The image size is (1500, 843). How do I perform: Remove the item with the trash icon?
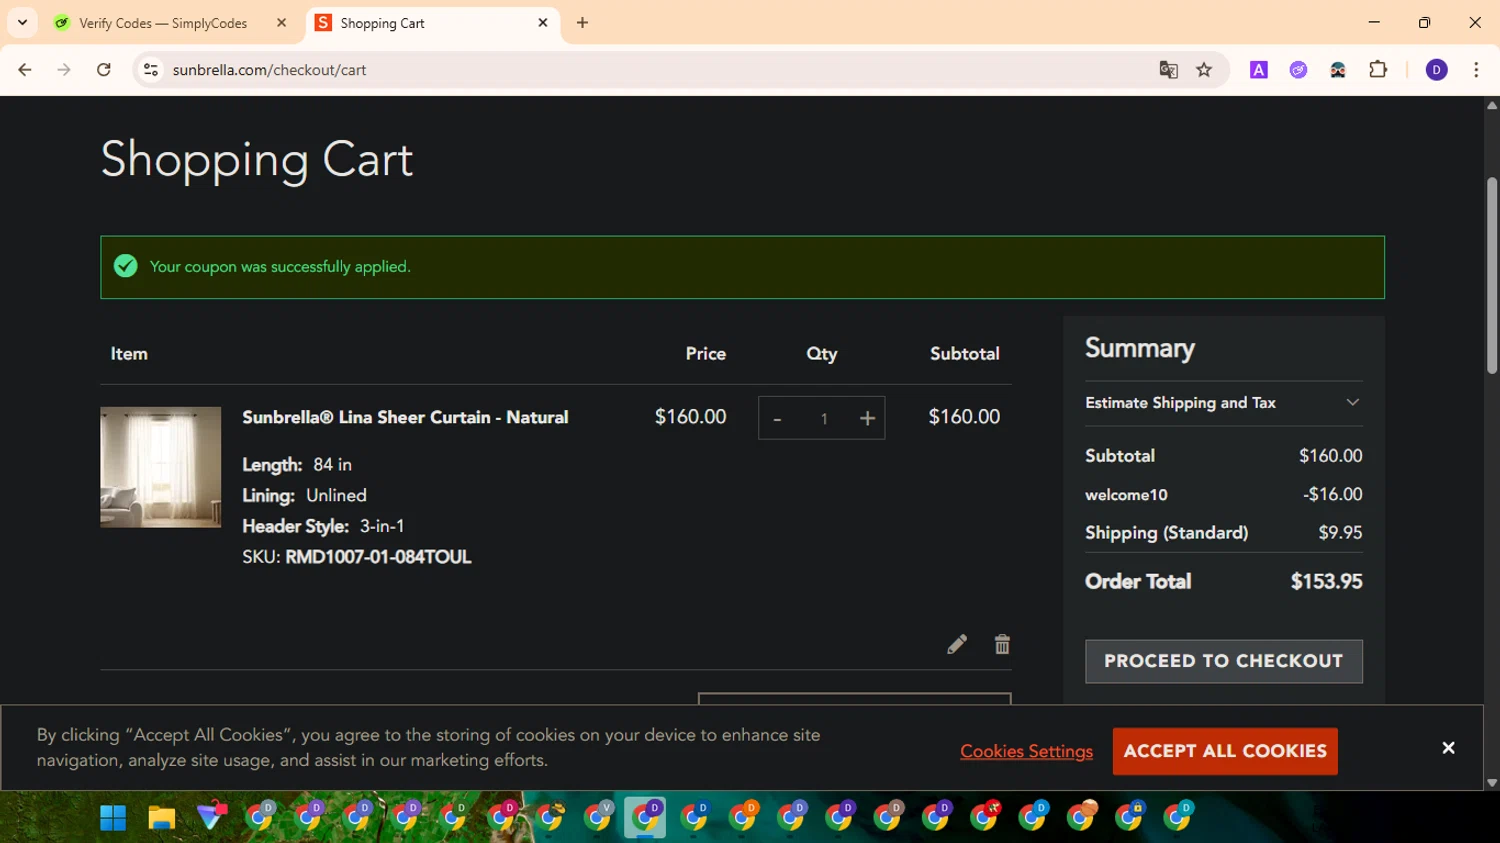[x=1002, y=645]
